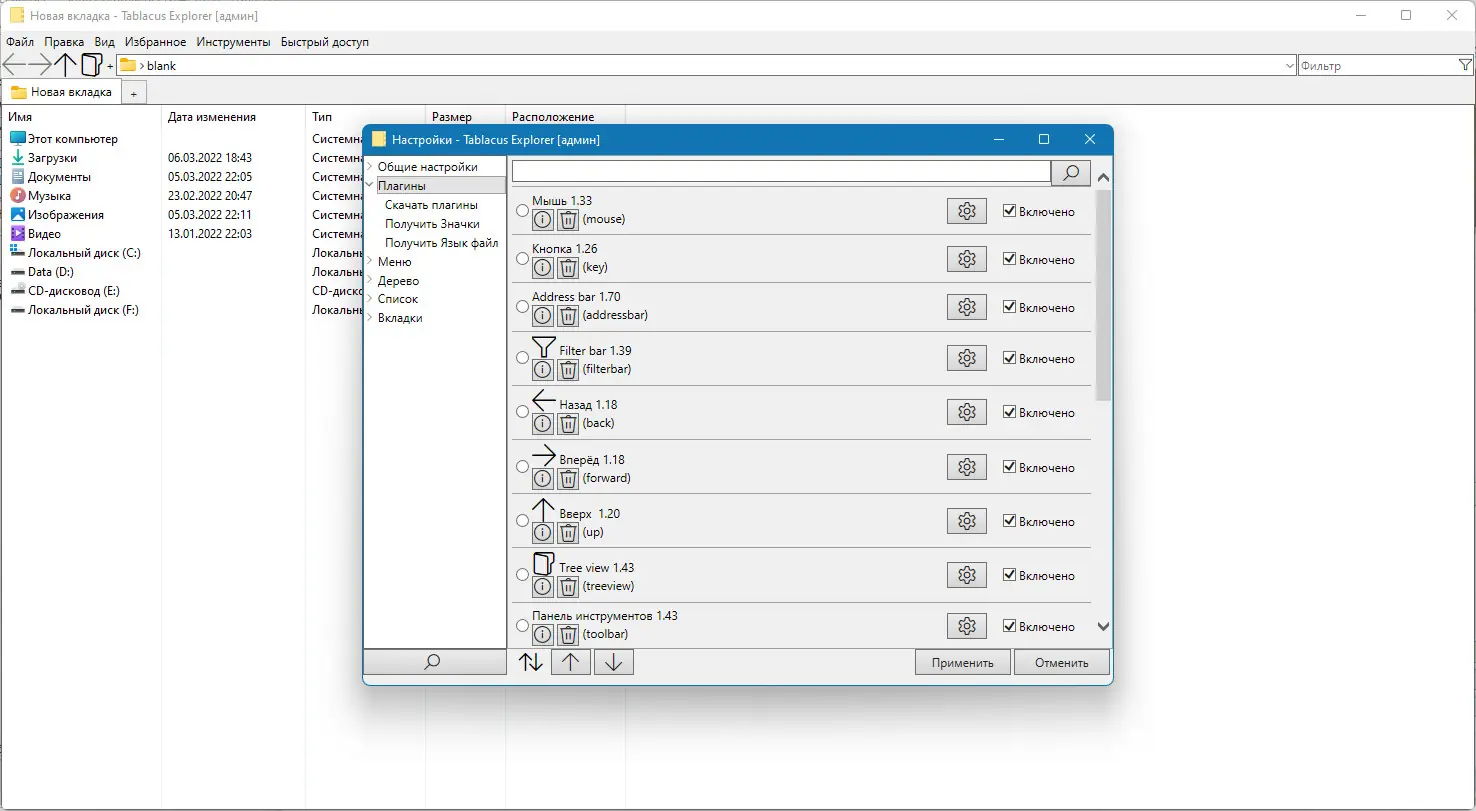Open settings gear for Кнопка plugin

(x=966, y=259)
